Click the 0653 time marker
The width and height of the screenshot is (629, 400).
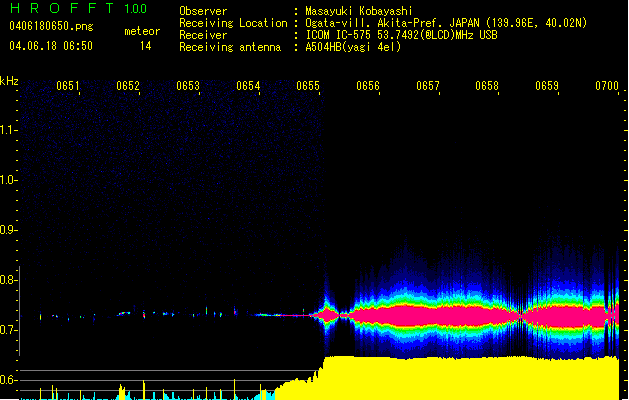(188, 87)
